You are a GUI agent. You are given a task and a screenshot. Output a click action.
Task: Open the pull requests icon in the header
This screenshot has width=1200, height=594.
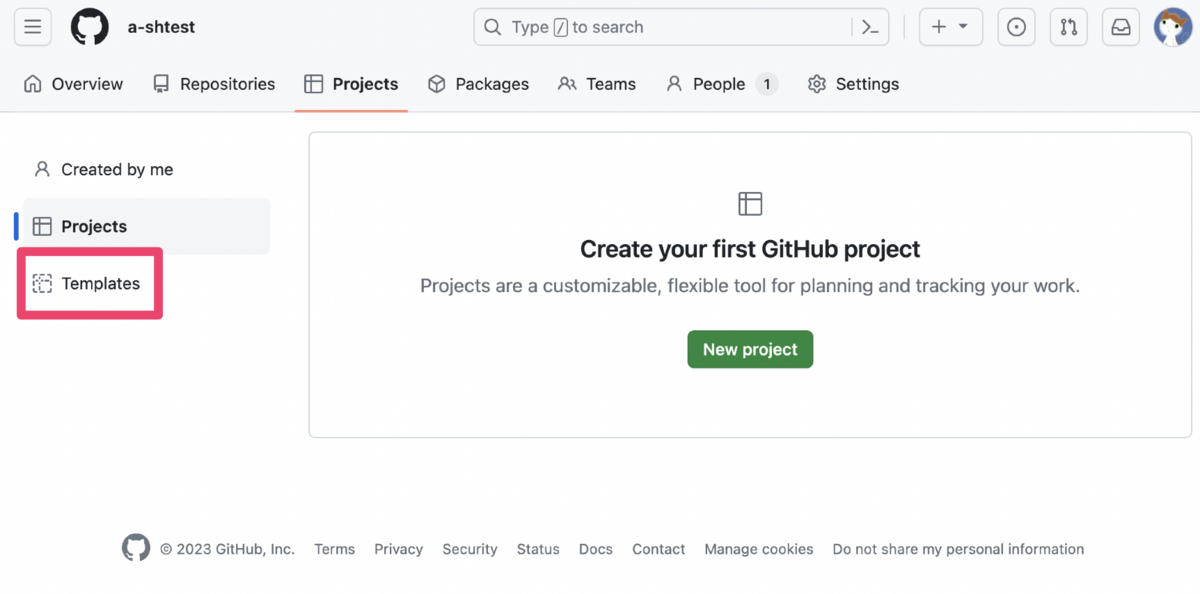coord(1068,27)
